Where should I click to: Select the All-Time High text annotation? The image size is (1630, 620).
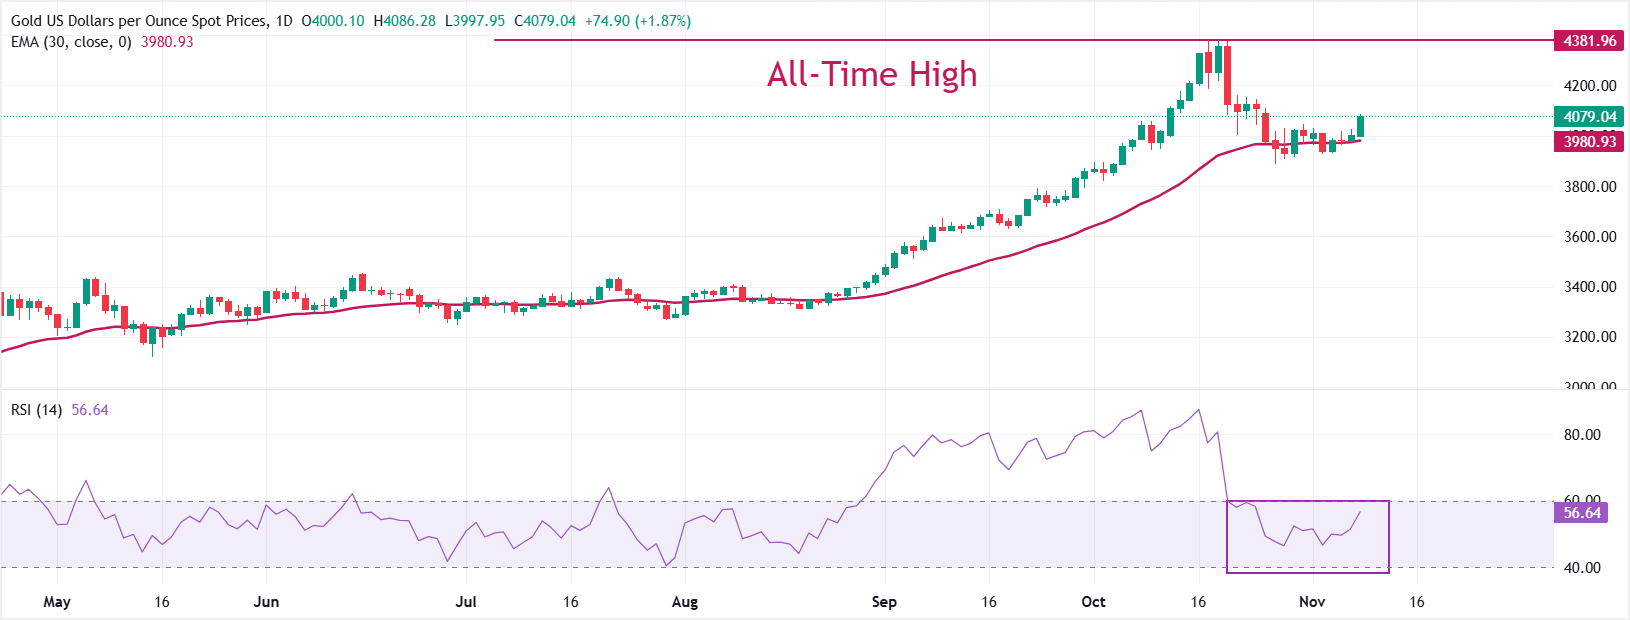[x=871, y=74]
